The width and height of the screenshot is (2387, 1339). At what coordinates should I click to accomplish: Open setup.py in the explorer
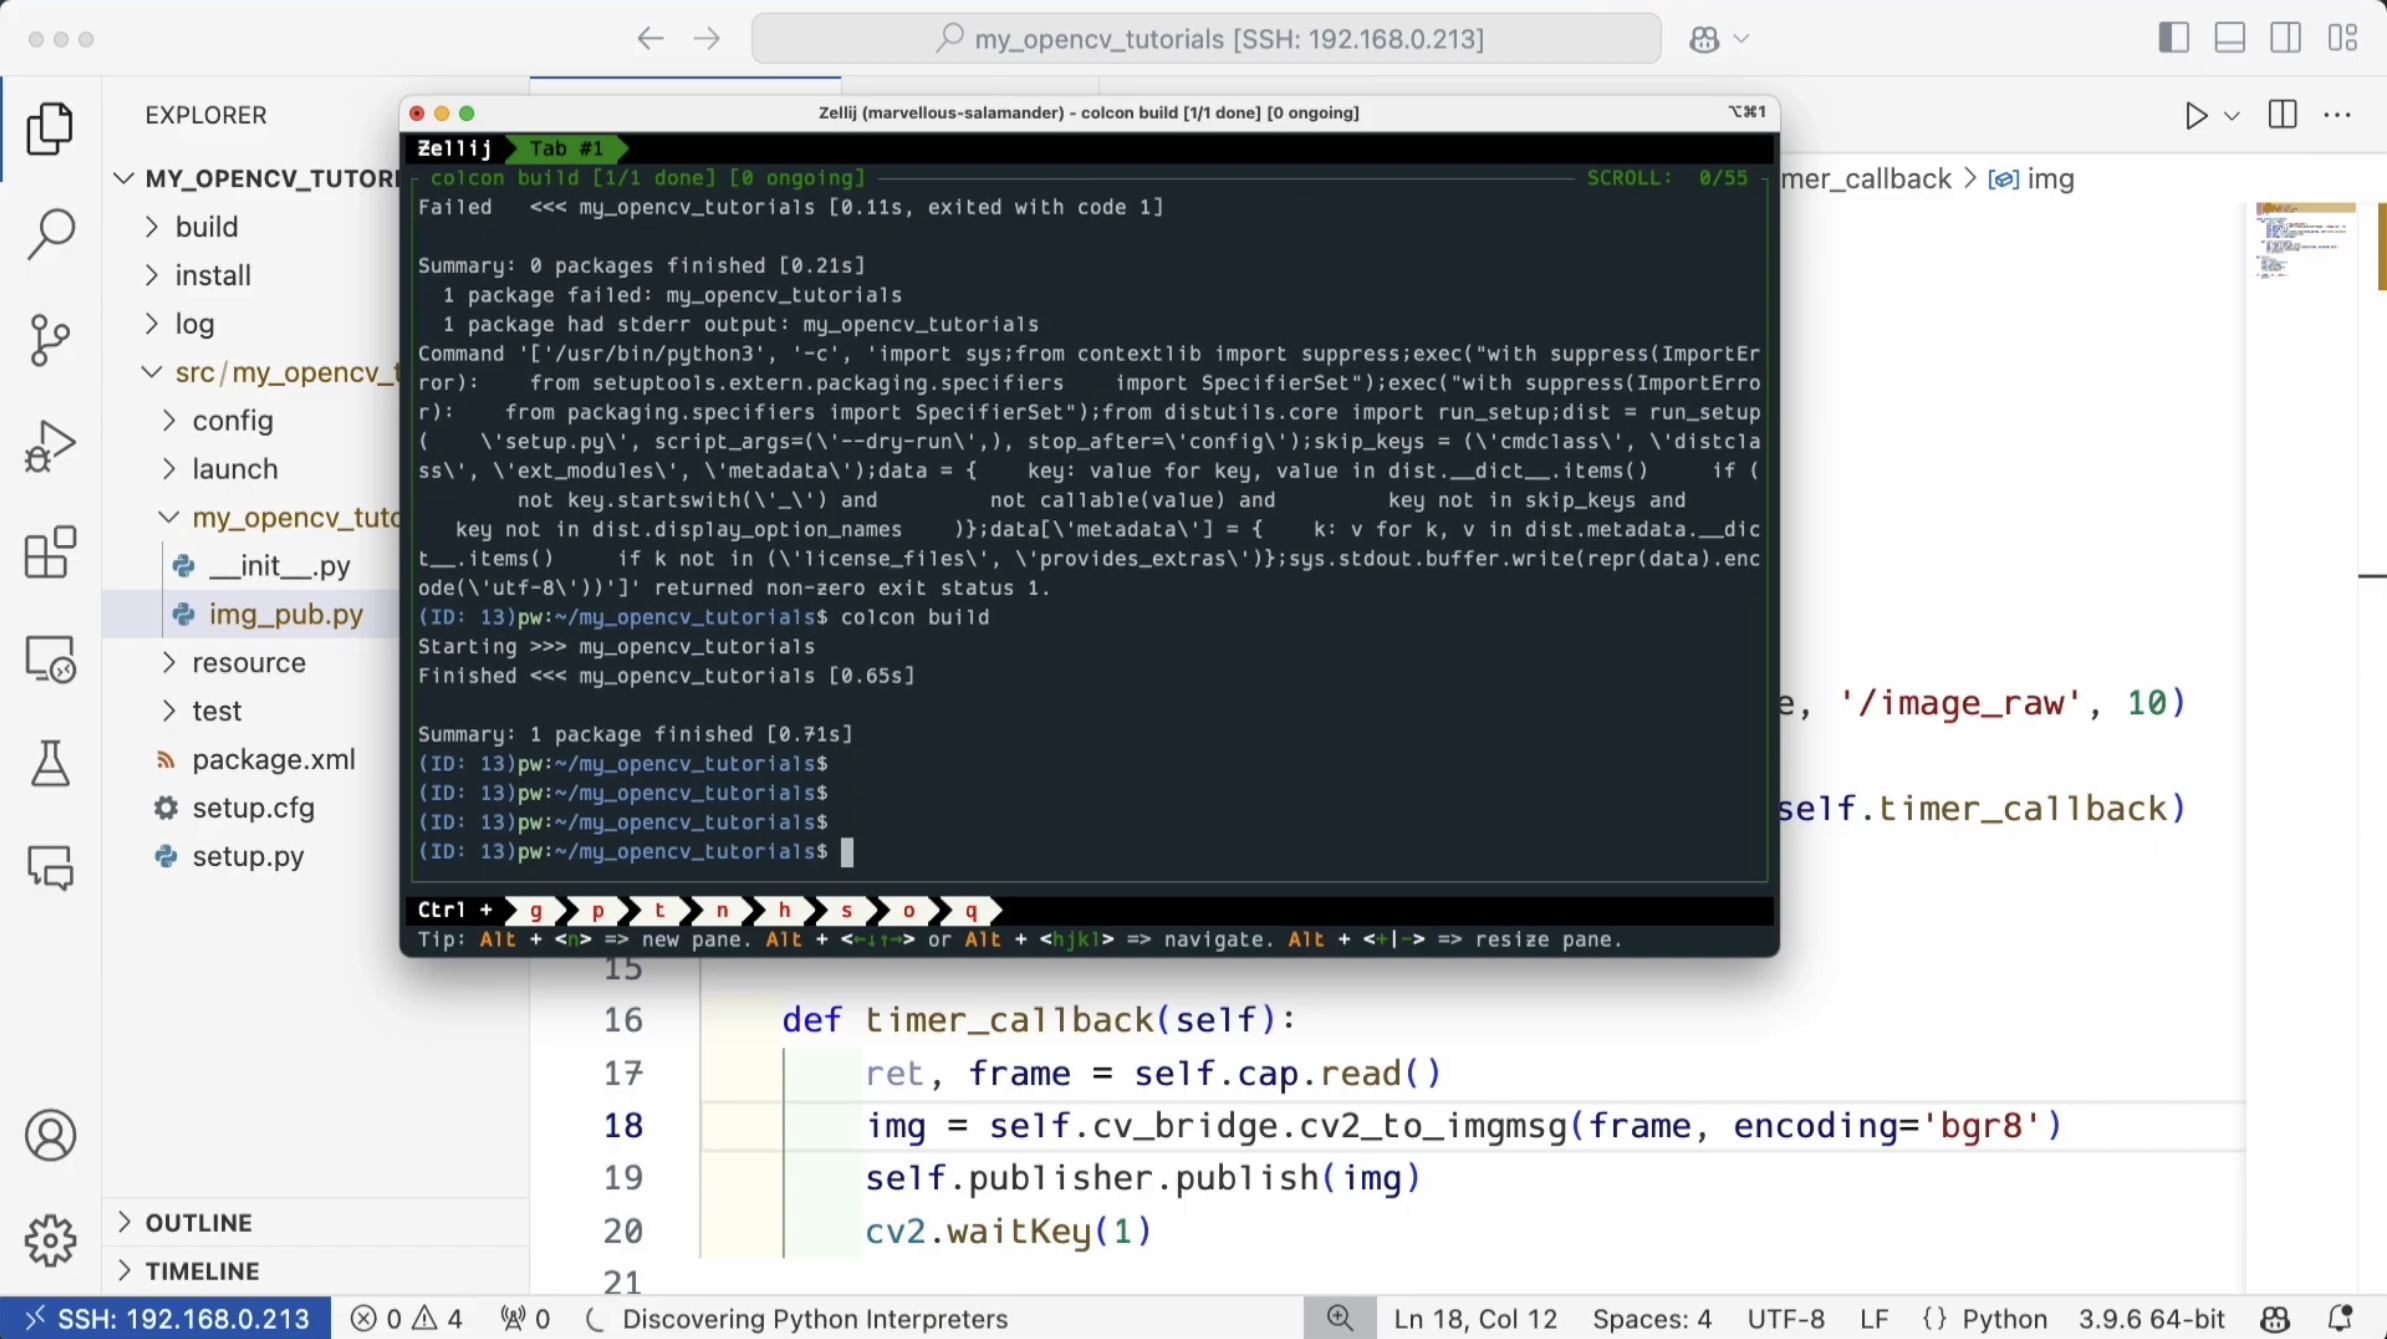248,856
